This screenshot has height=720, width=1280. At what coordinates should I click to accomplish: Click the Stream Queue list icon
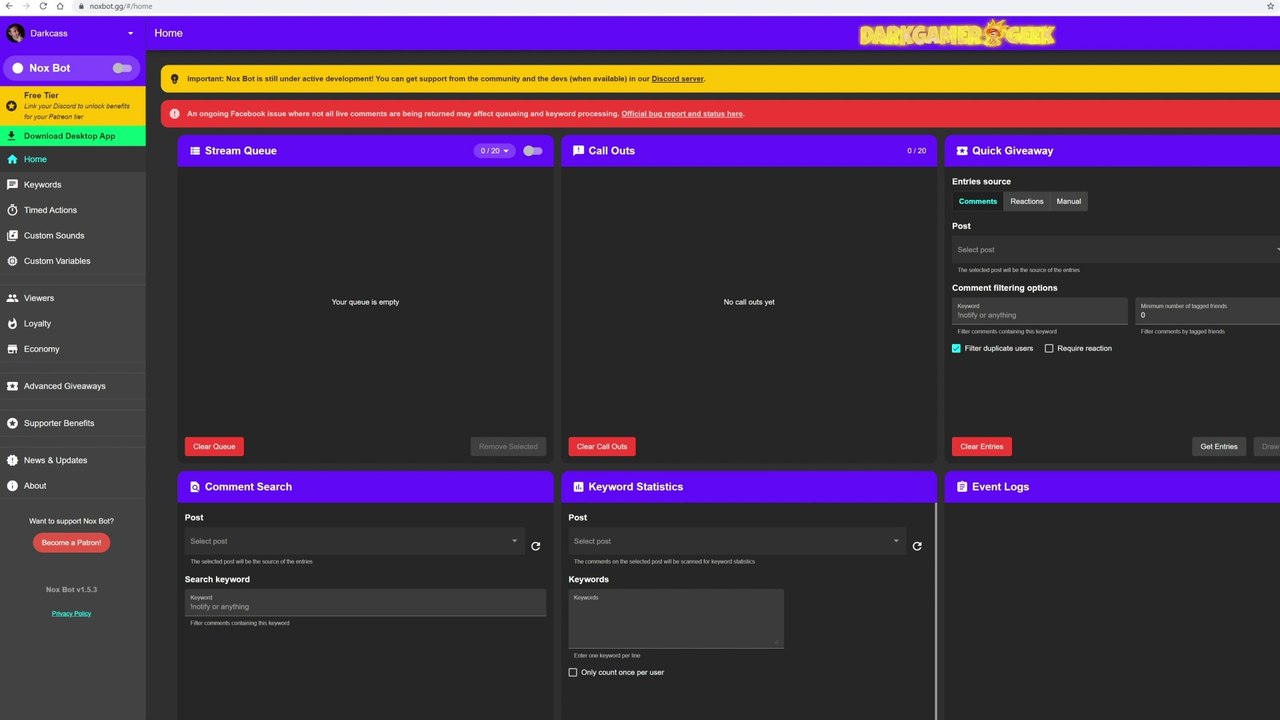pos(195,151)
